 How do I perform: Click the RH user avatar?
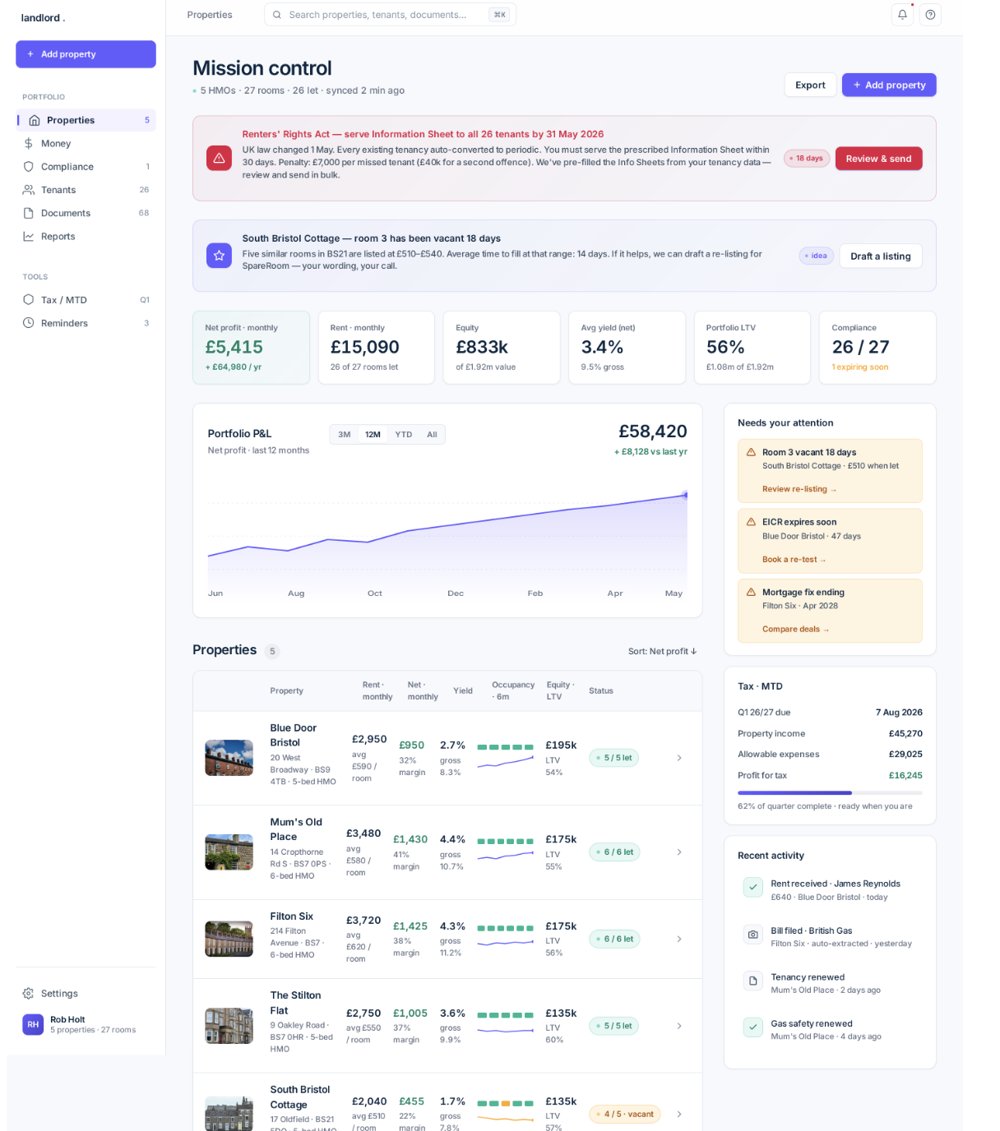(x=33, y=1024)
